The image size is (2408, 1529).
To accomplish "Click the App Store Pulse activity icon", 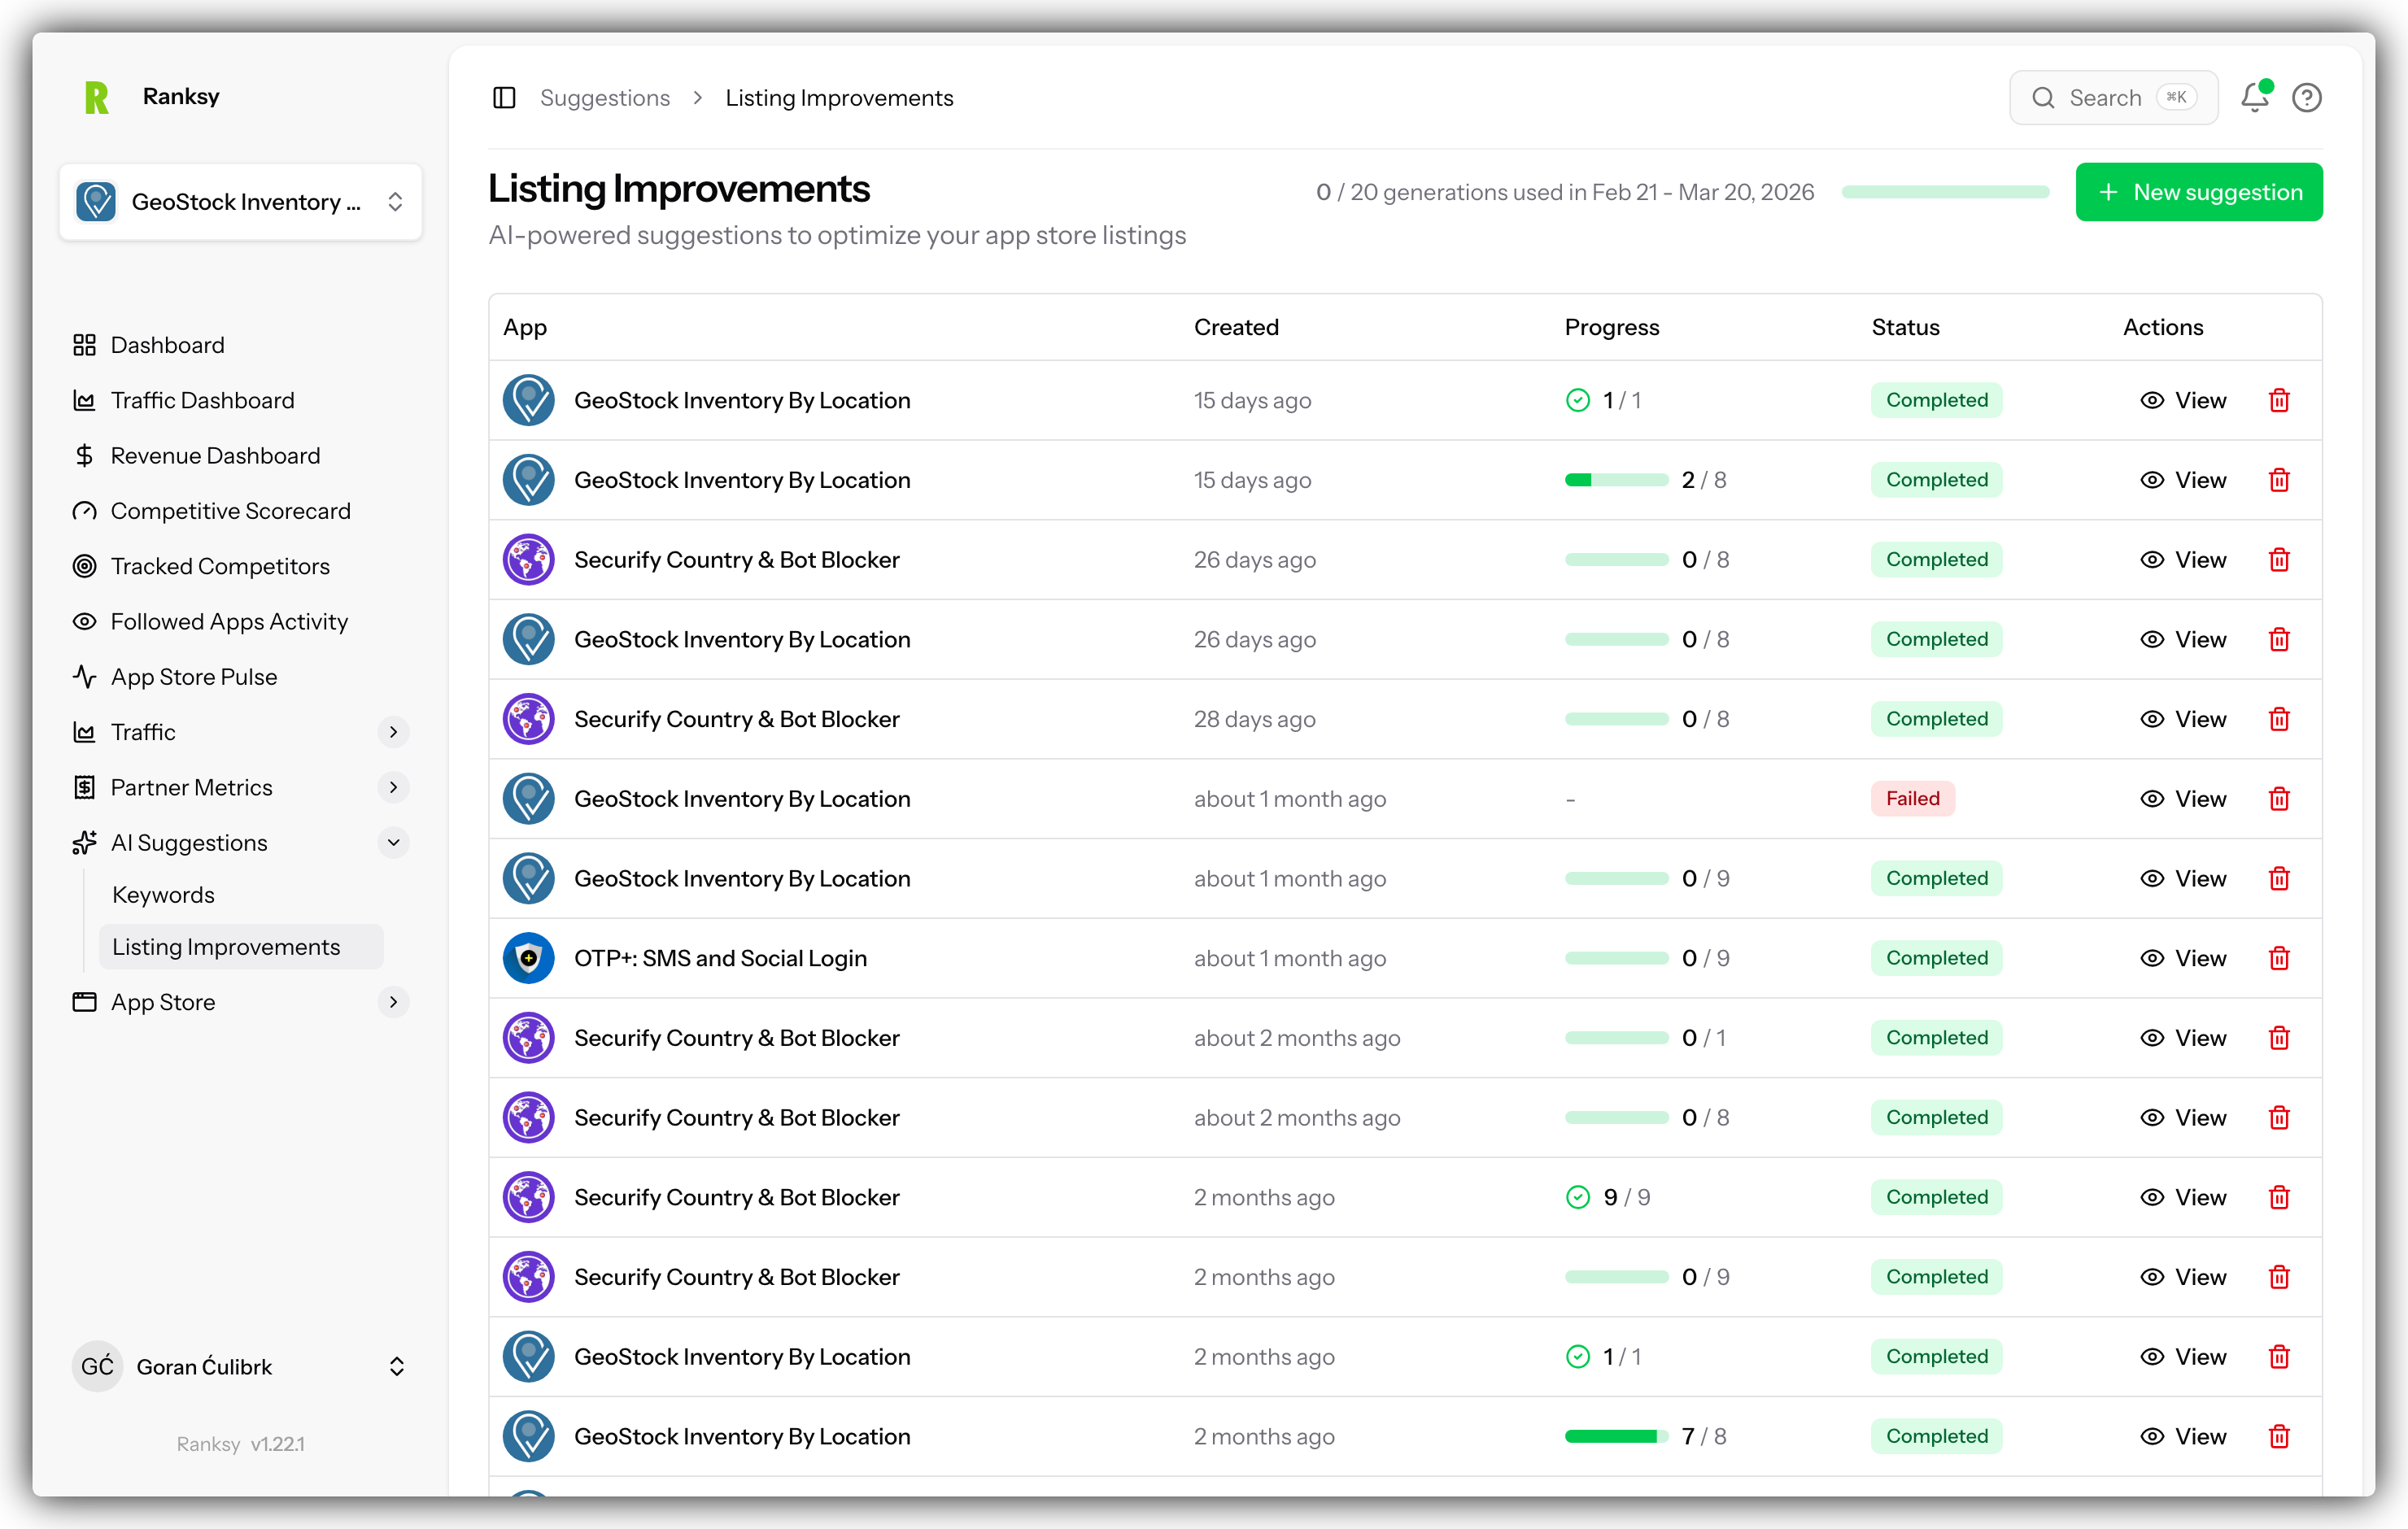I will [84, 677].
